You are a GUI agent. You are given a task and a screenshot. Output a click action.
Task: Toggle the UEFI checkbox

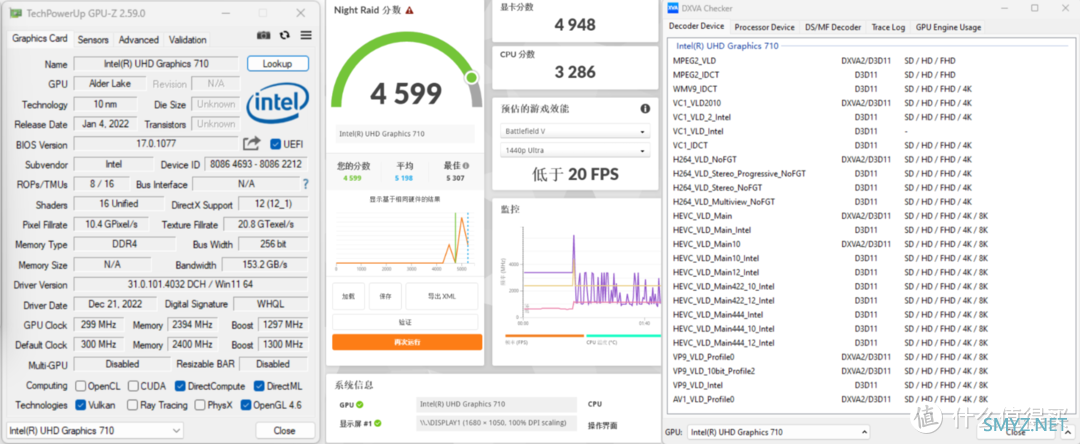276,144
